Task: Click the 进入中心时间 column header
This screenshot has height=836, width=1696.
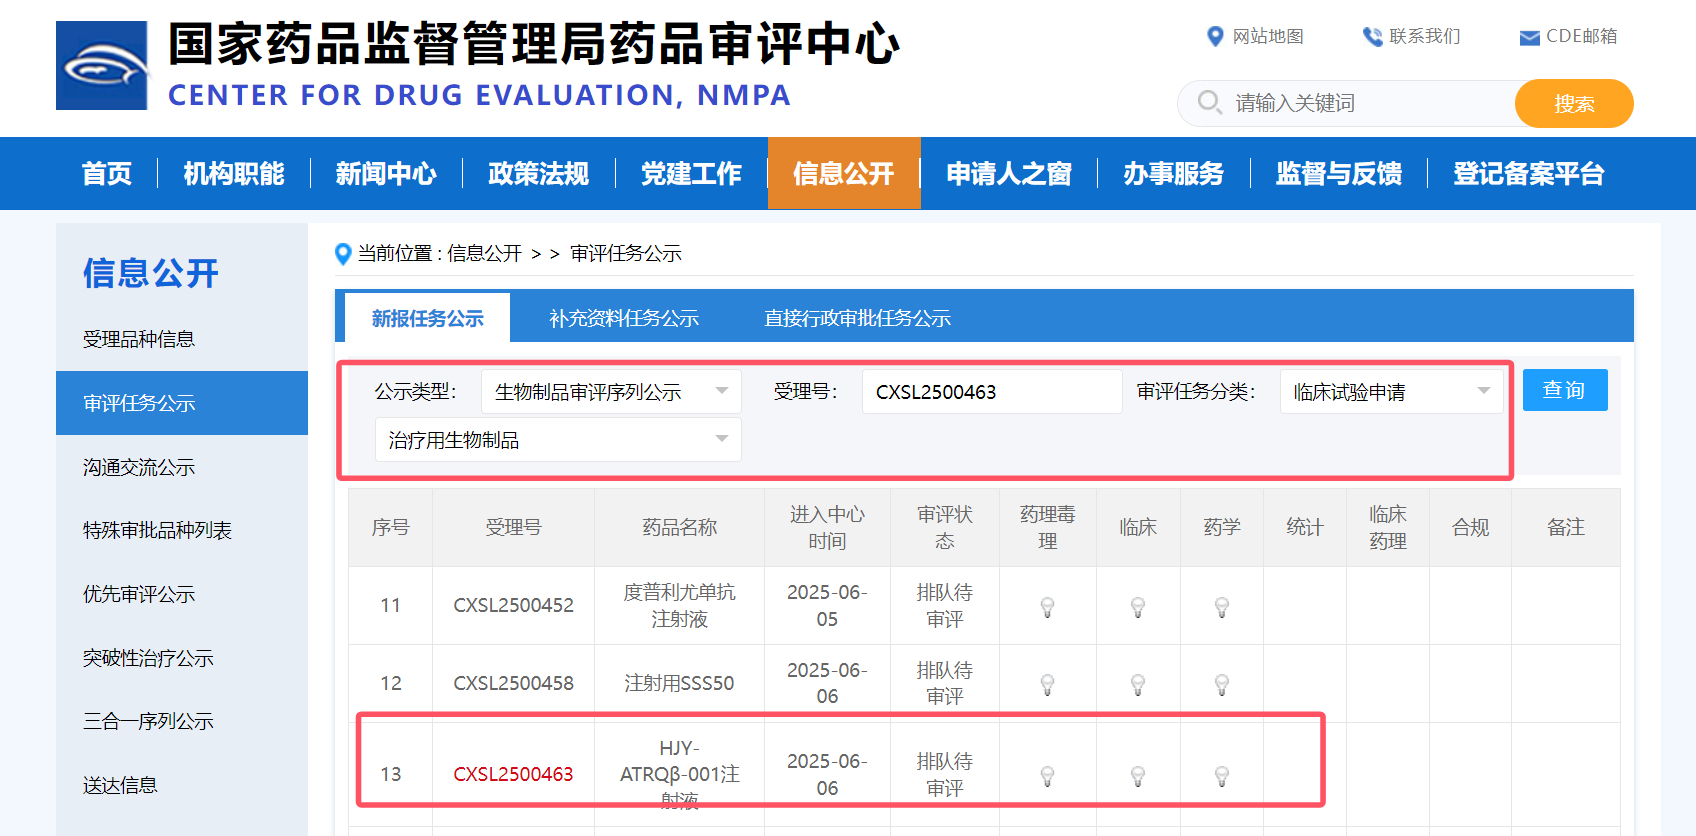Action: pyautogui.click(x=827, y=527)
